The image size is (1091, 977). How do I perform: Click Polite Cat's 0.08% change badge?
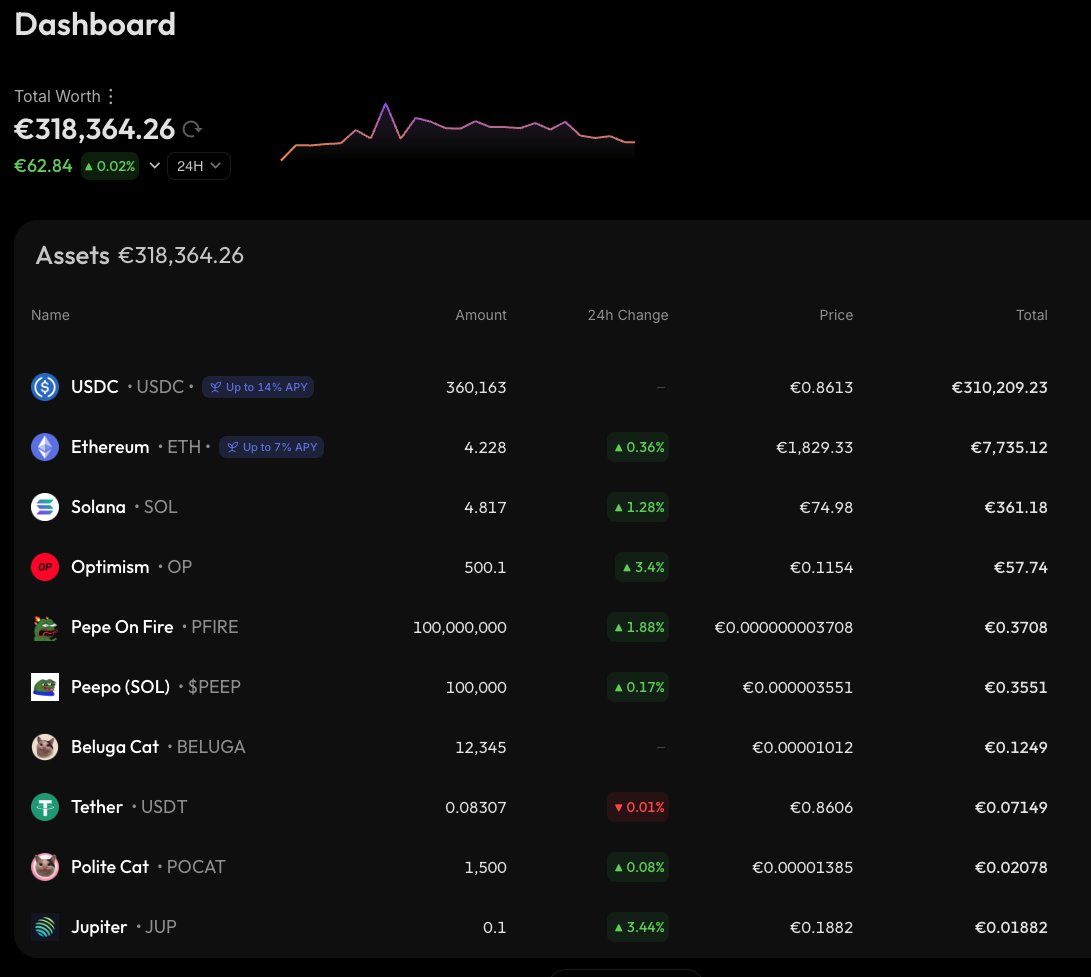point(638,867)
